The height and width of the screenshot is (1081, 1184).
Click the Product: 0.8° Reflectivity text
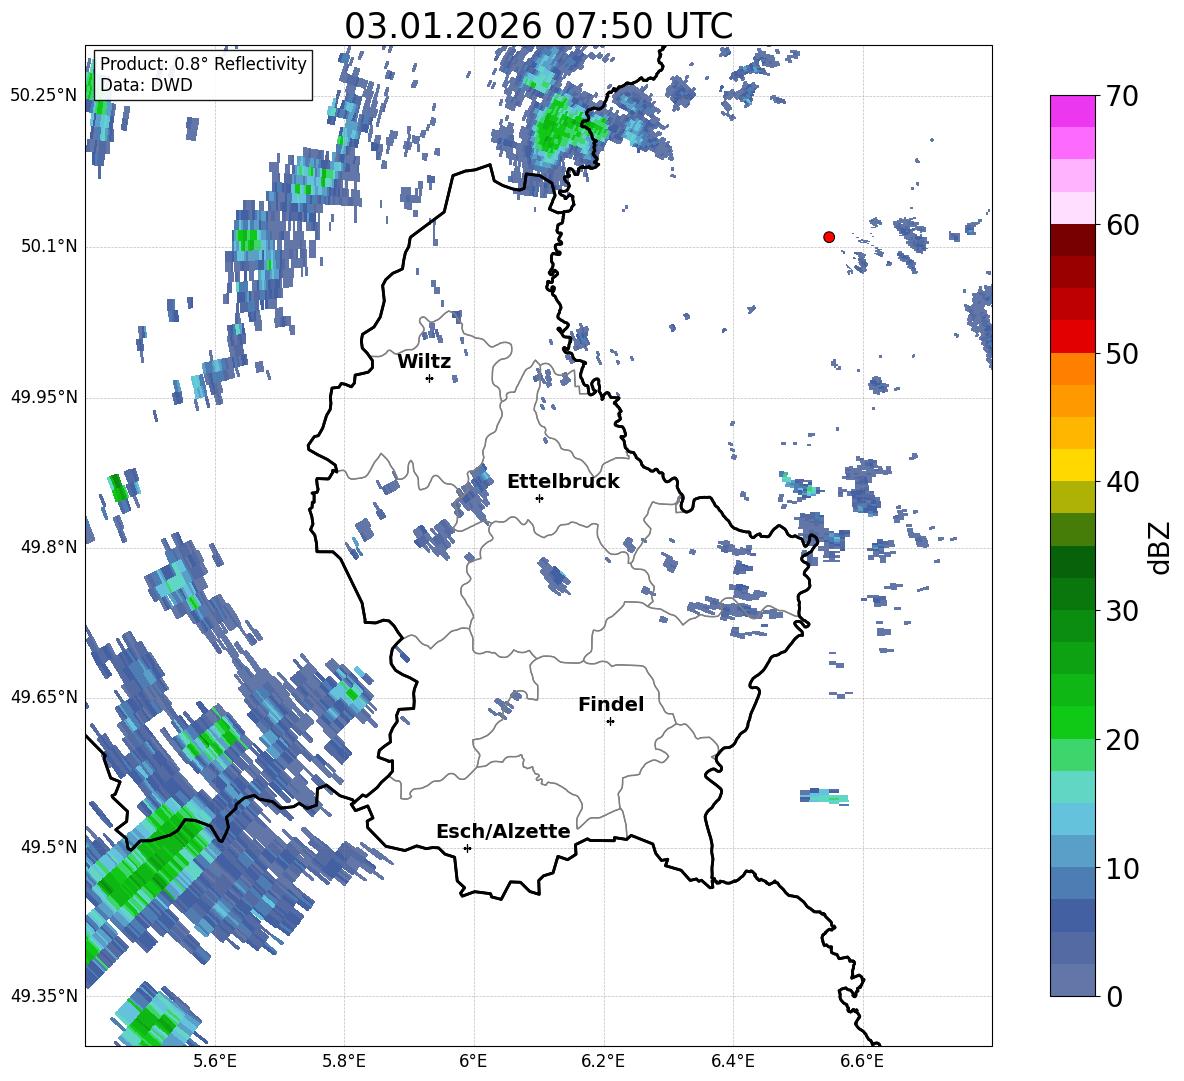tap(203, 64)
